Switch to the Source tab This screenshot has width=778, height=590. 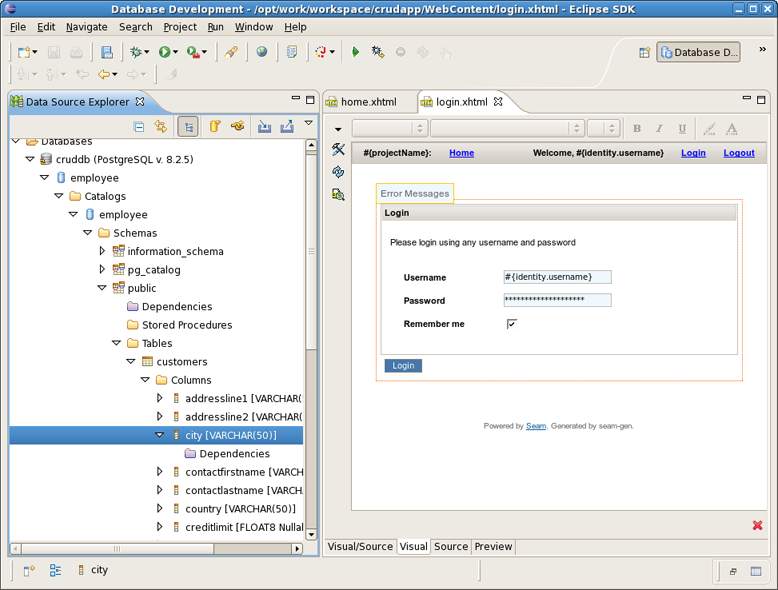pyautogui.click(x=451, y=546)
